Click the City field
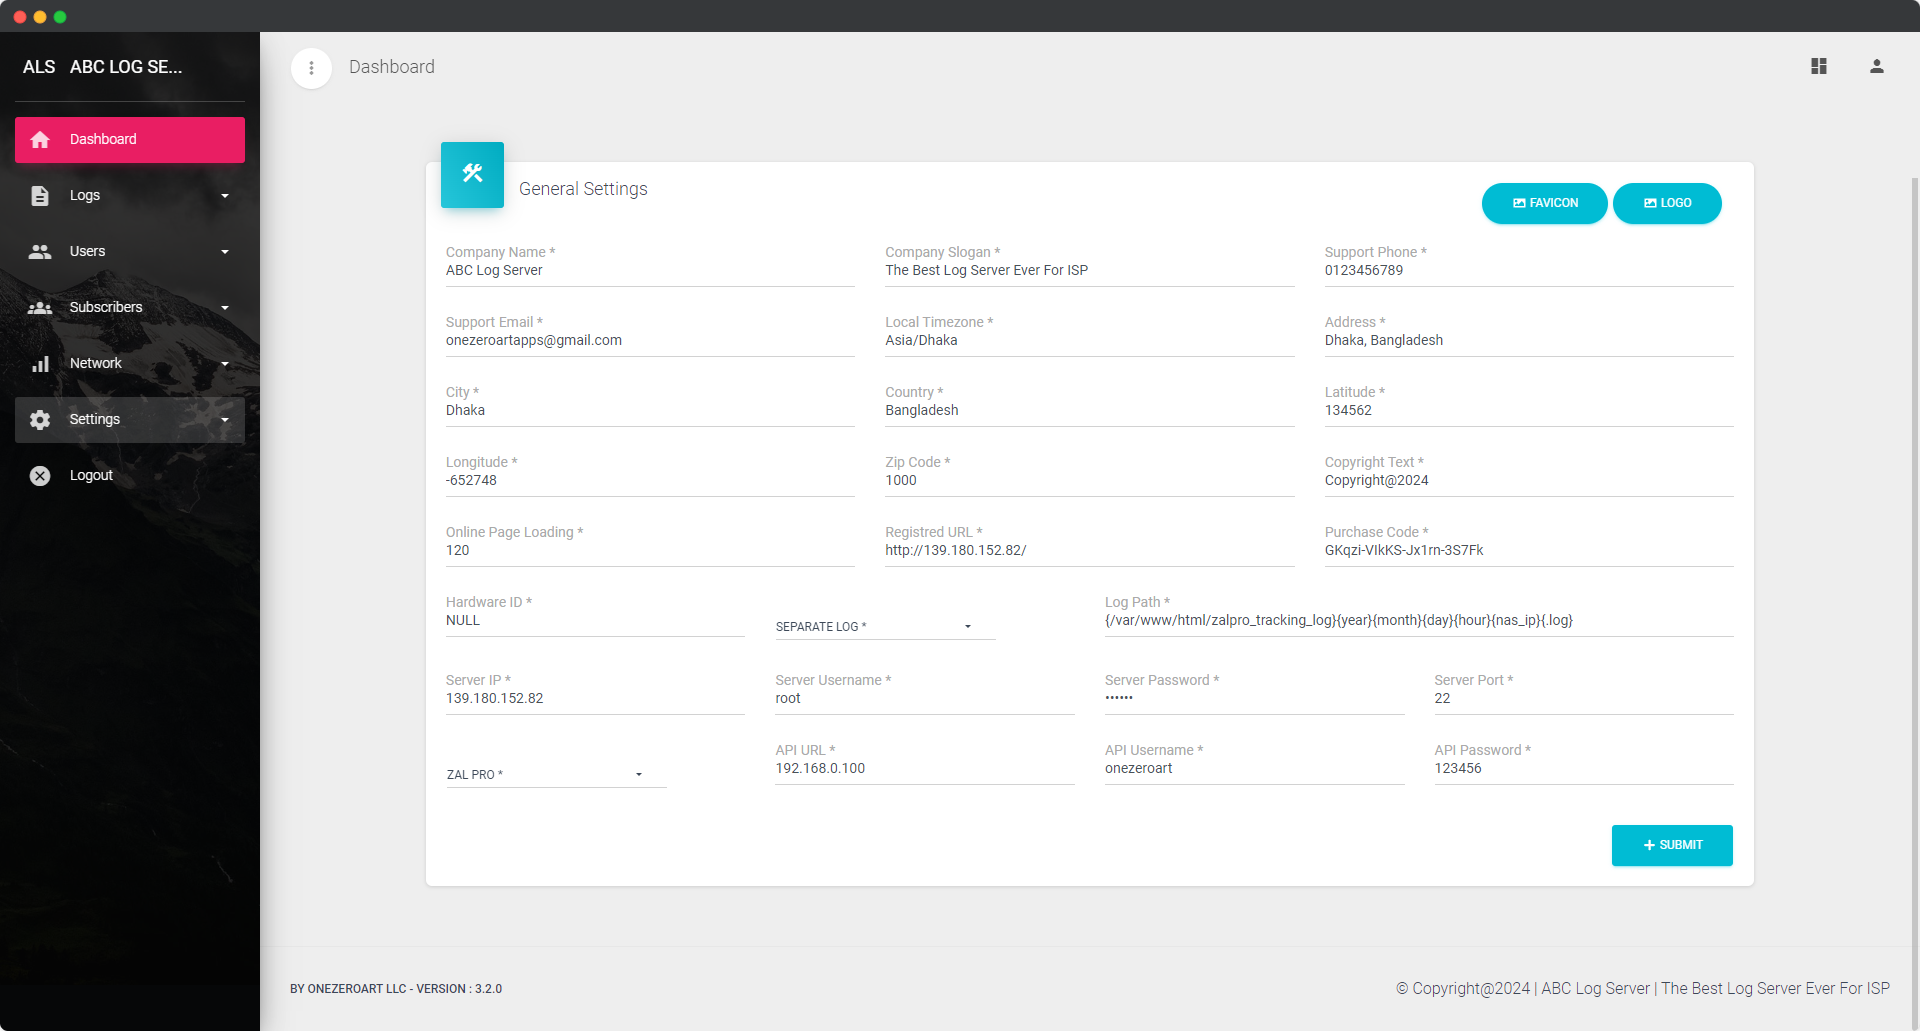 pos(650,410)
